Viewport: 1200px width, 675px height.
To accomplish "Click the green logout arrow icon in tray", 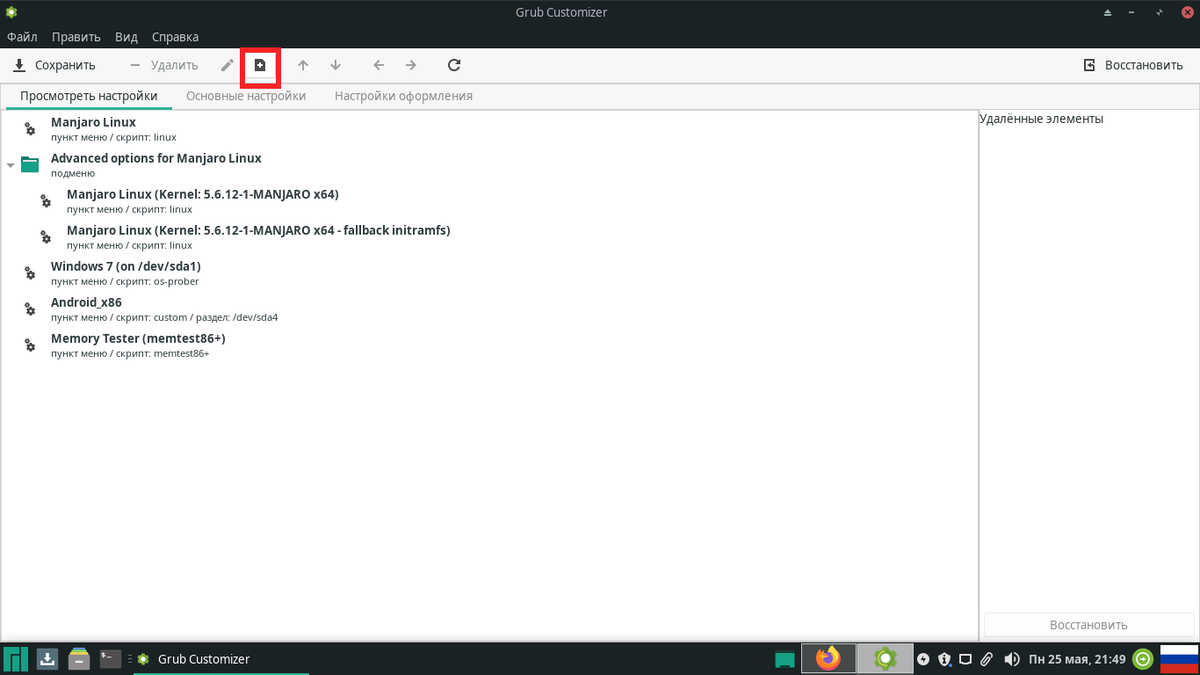I will (x=1143, y=659).
